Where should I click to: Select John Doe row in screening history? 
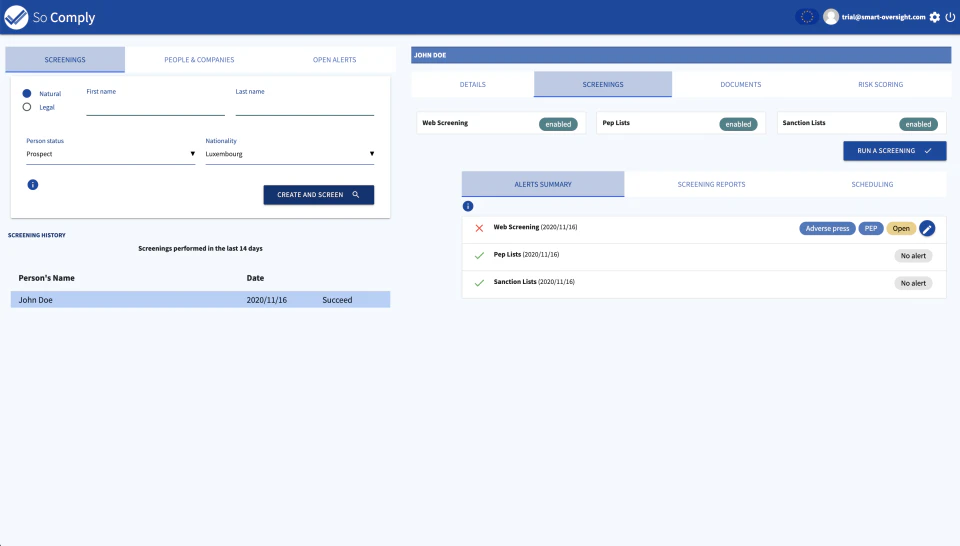pos(200,300)
